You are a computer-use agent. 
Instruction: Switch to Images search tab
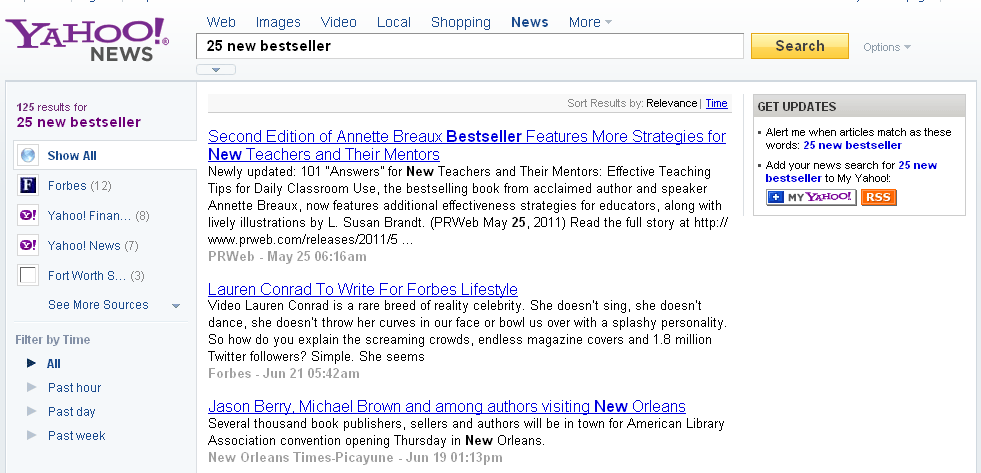click(278, 23)
